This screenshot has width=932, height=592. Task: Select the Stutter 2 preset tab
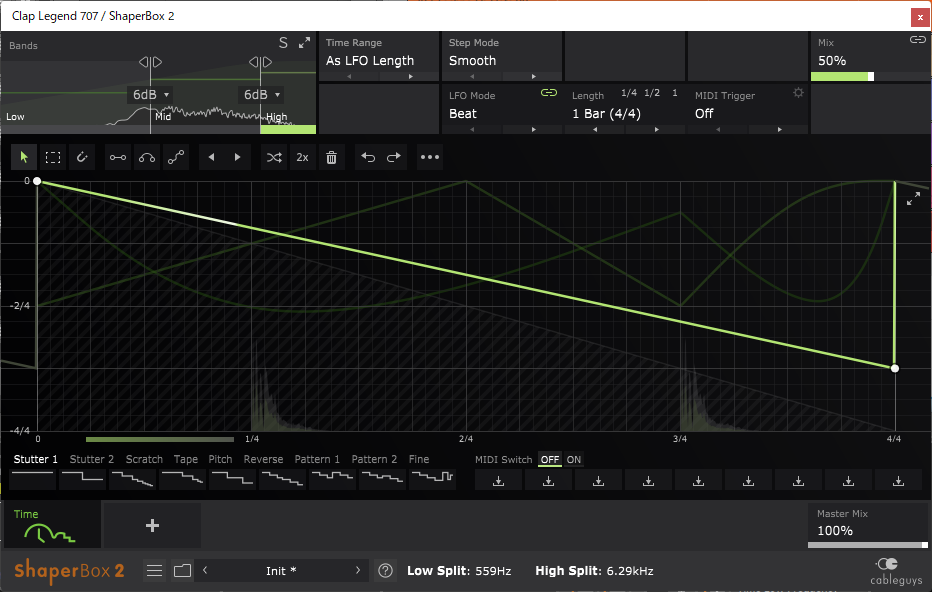(92, 459)
